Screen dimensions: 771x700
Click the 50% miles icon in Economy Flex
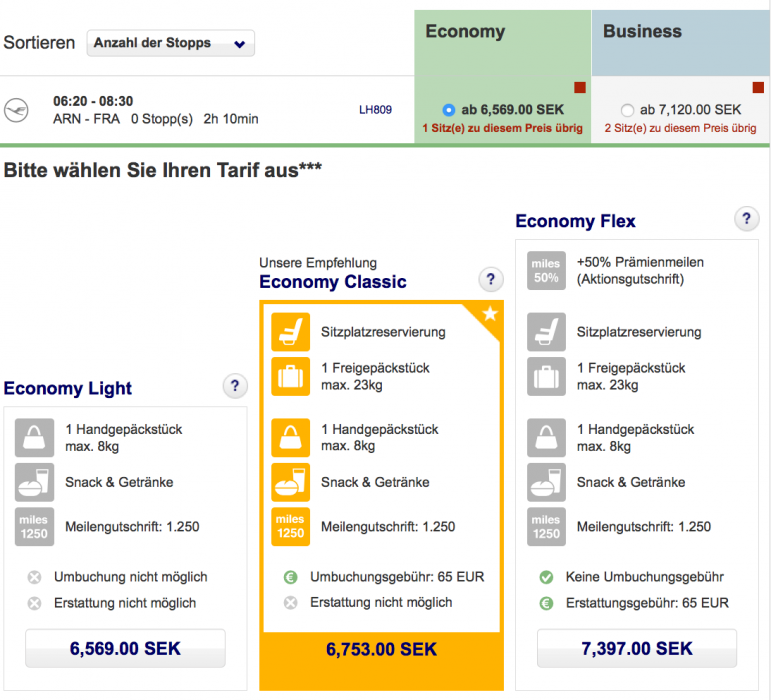click(546, 271)
